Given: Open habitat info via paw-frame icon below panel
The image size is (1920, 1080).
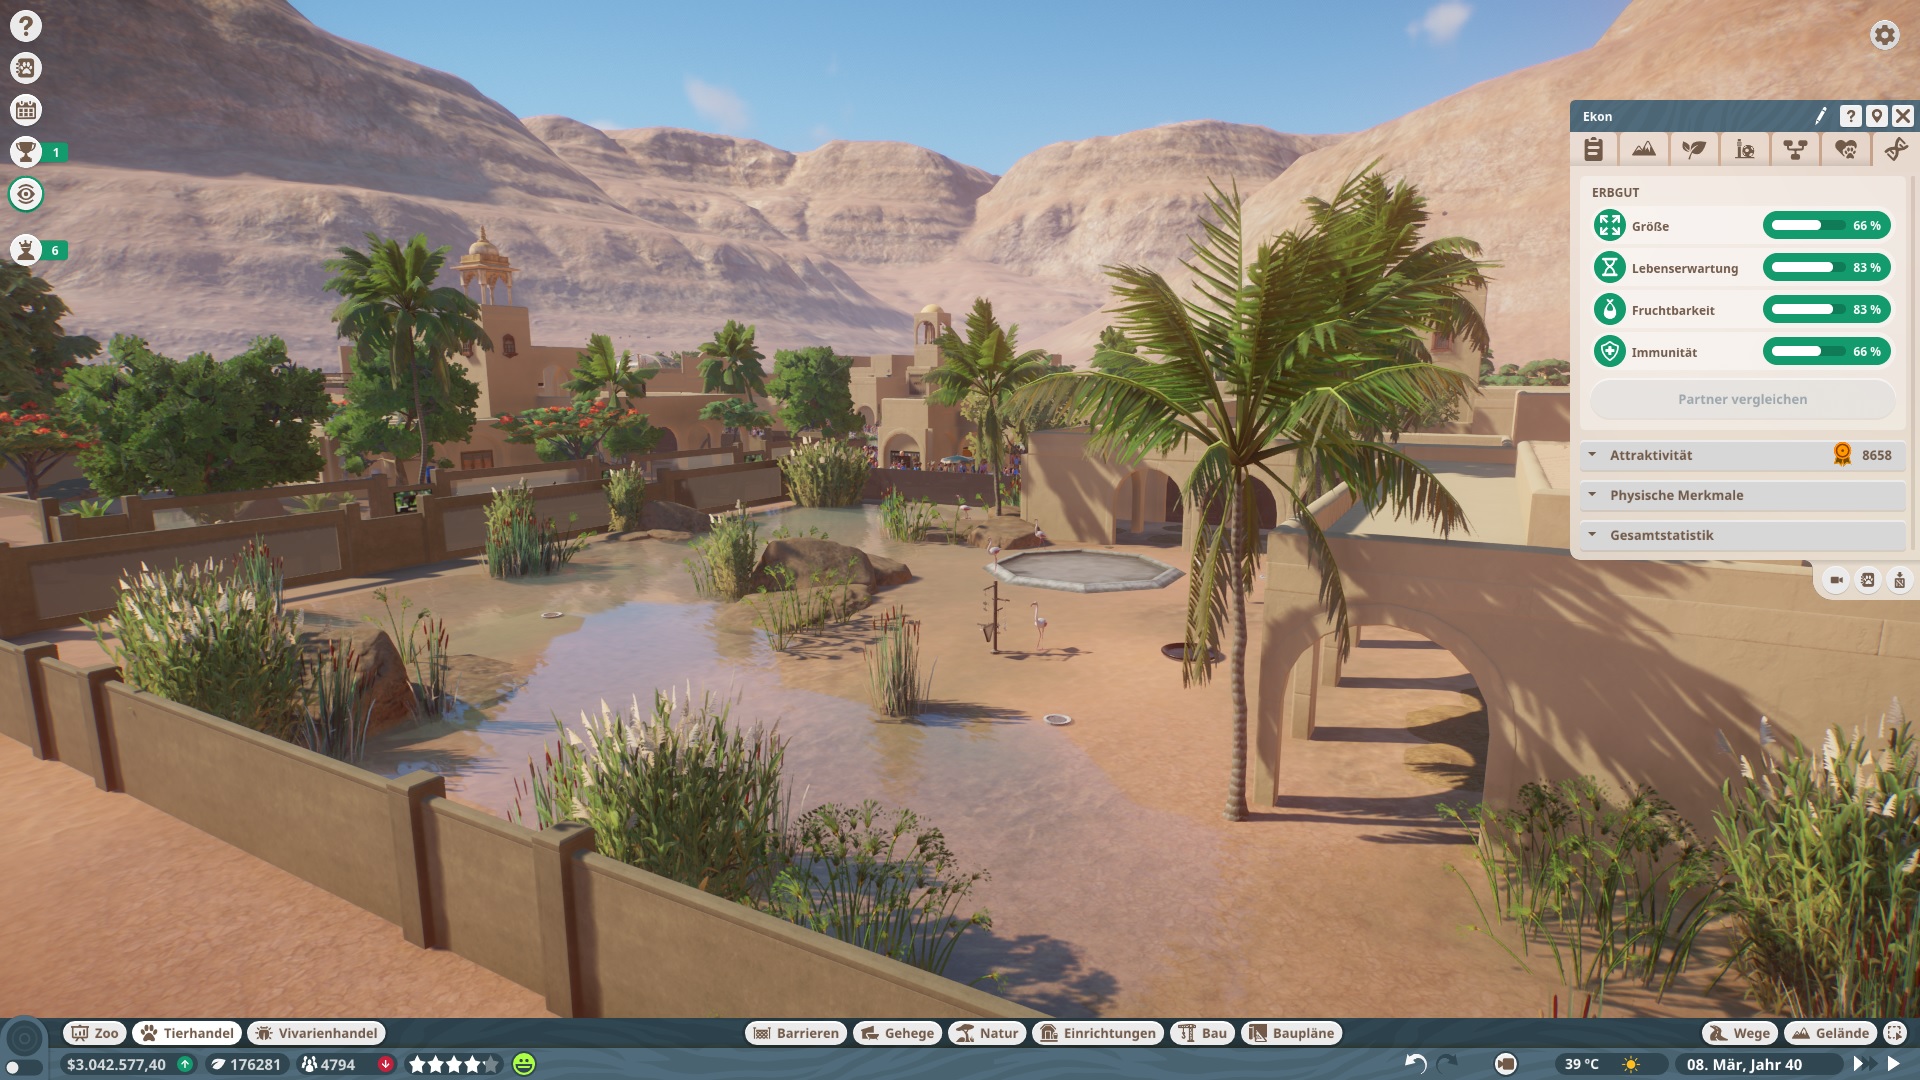Looking at the screenshot, I should pyautogui.click(x=1868, y=580).
